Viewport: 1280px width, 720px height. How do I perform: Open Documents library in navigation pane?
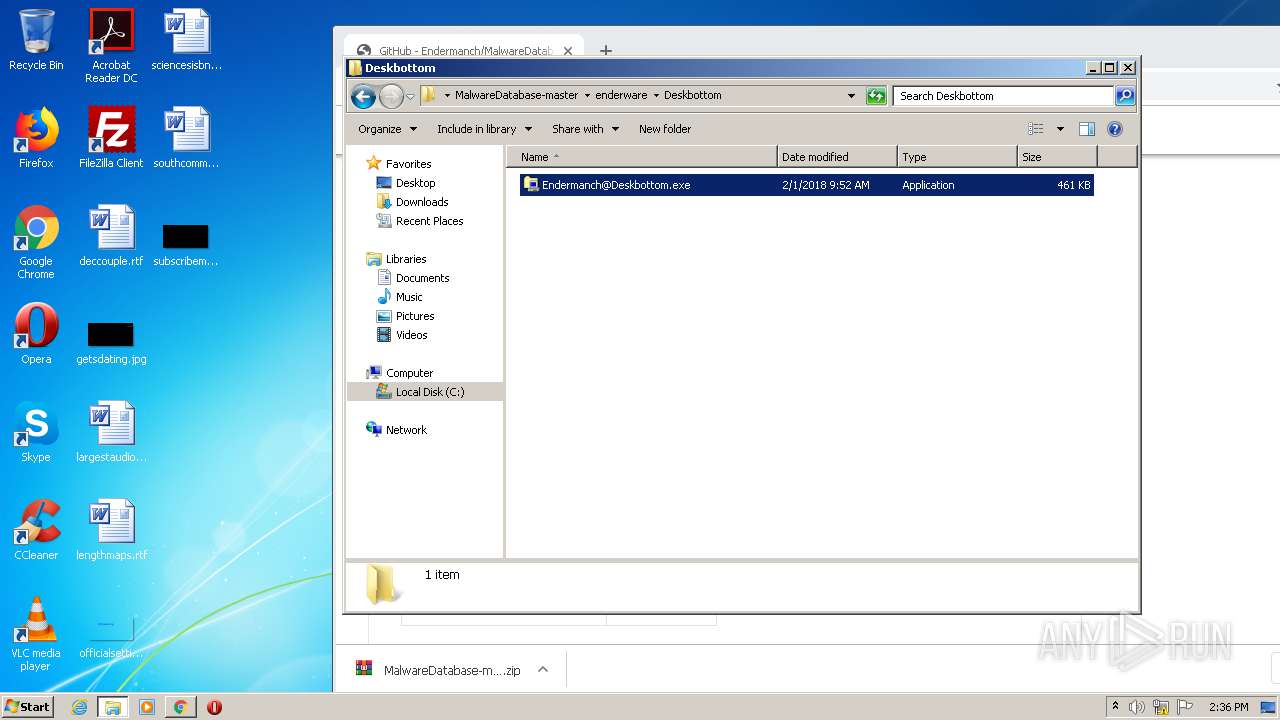click(422, 278)
